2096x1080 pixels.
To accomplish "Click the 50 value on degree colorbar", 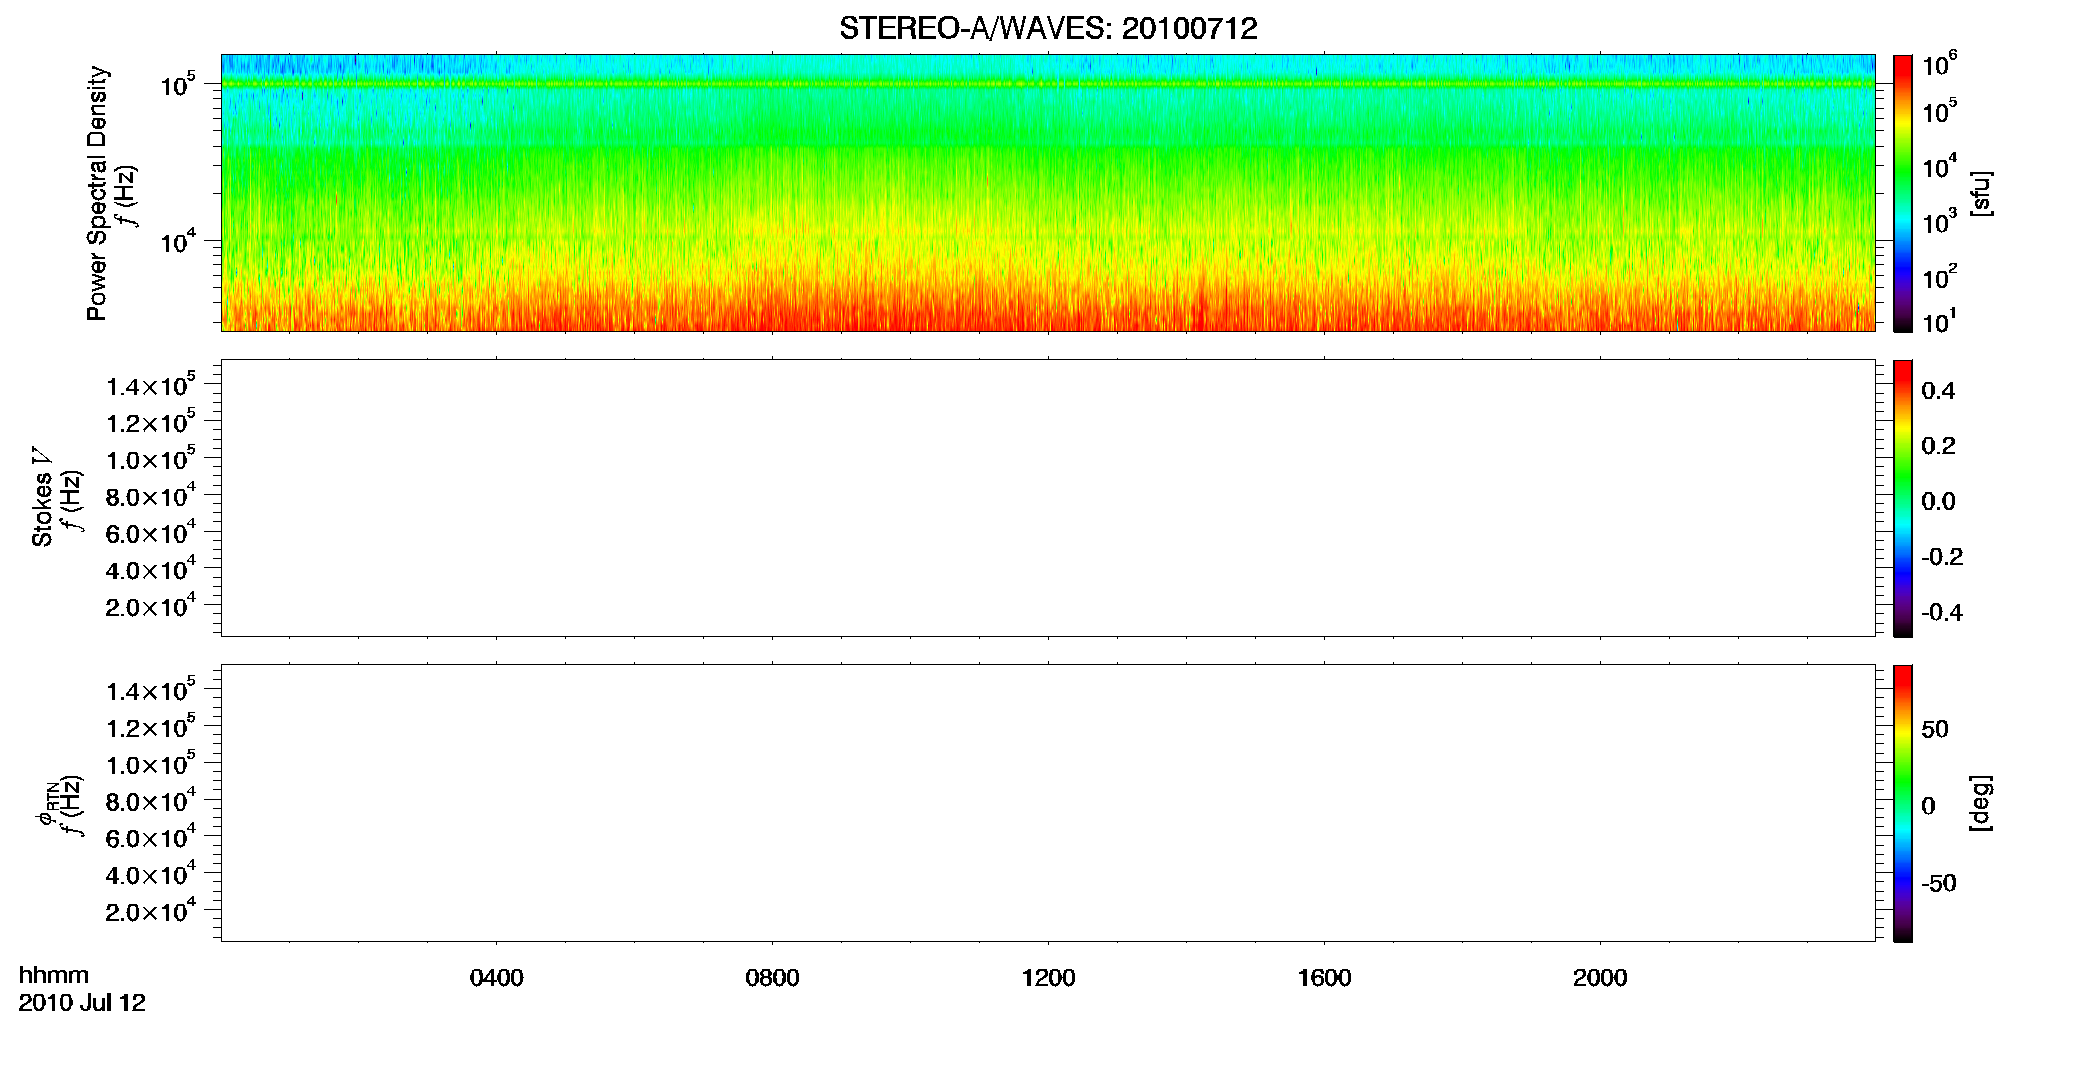I will click(x=1935, y=729).
